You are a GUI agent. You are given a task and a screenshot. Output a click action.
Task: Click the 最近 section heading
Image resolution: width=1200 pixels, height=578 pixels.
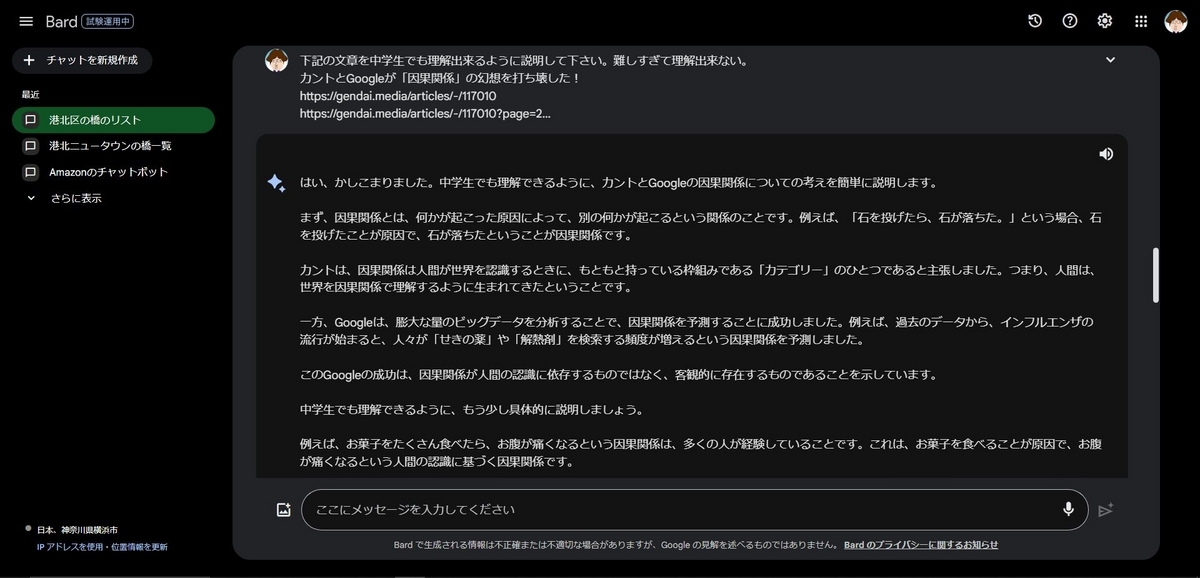(30, 95)
